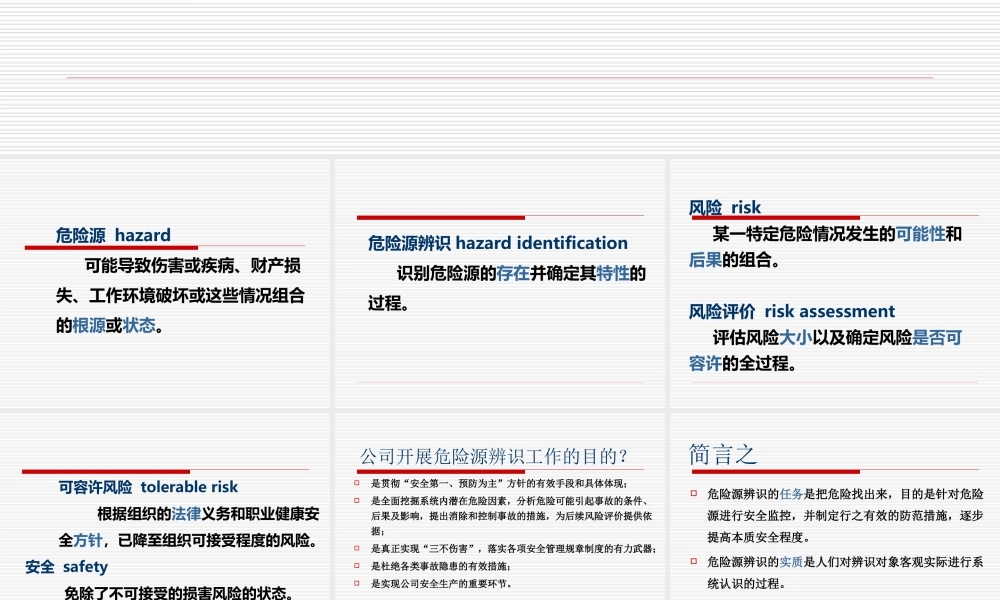Screen dimensions: 1000x600
Task: Select the blank striped slide thumbnail
Action: 500,77
